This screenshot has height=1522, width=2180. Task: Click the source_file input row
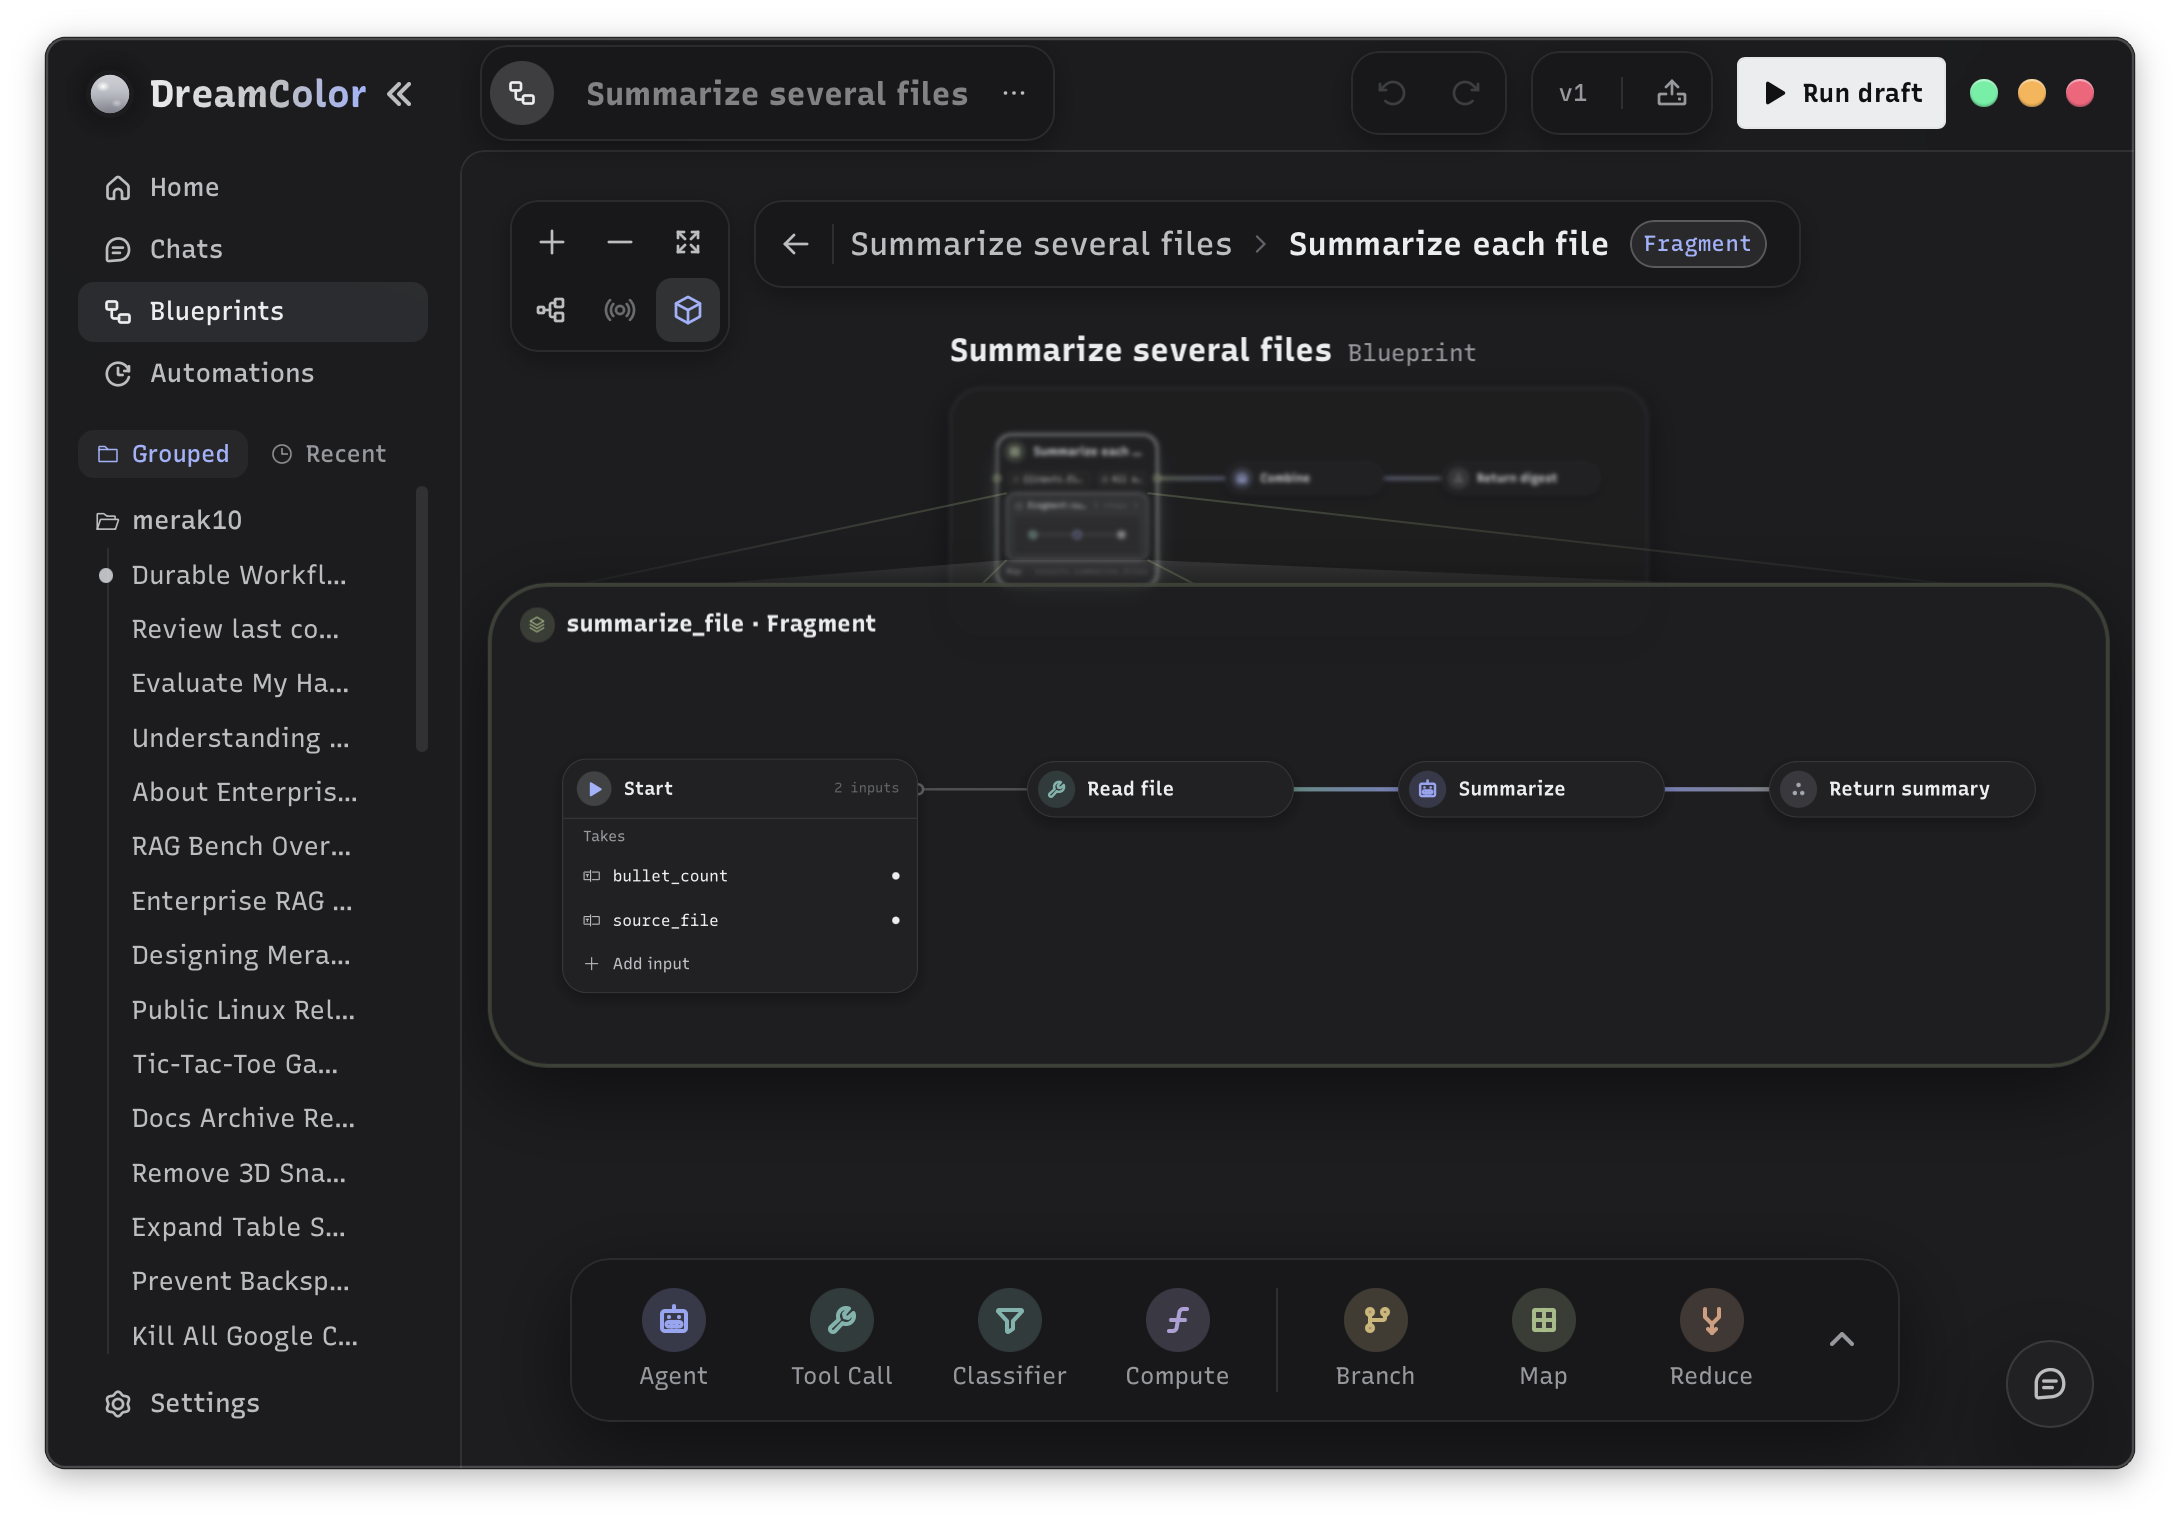pos(740,920)
